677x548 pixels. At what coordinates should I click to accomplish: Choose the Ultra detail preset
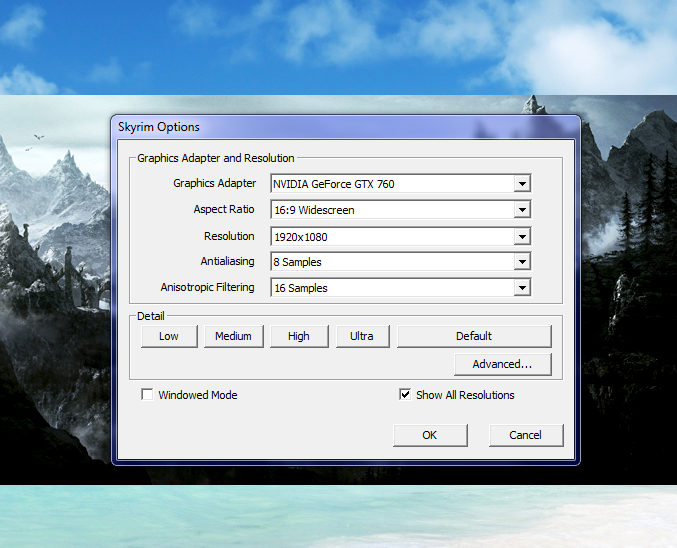pyautogui.click(x=362, y=336)
